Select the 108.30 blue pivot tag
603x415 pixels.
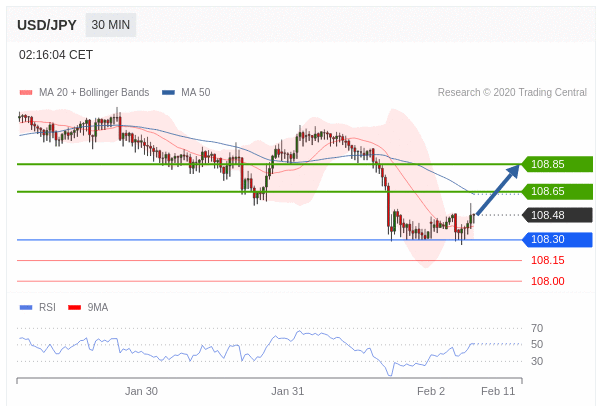[558, 240]
